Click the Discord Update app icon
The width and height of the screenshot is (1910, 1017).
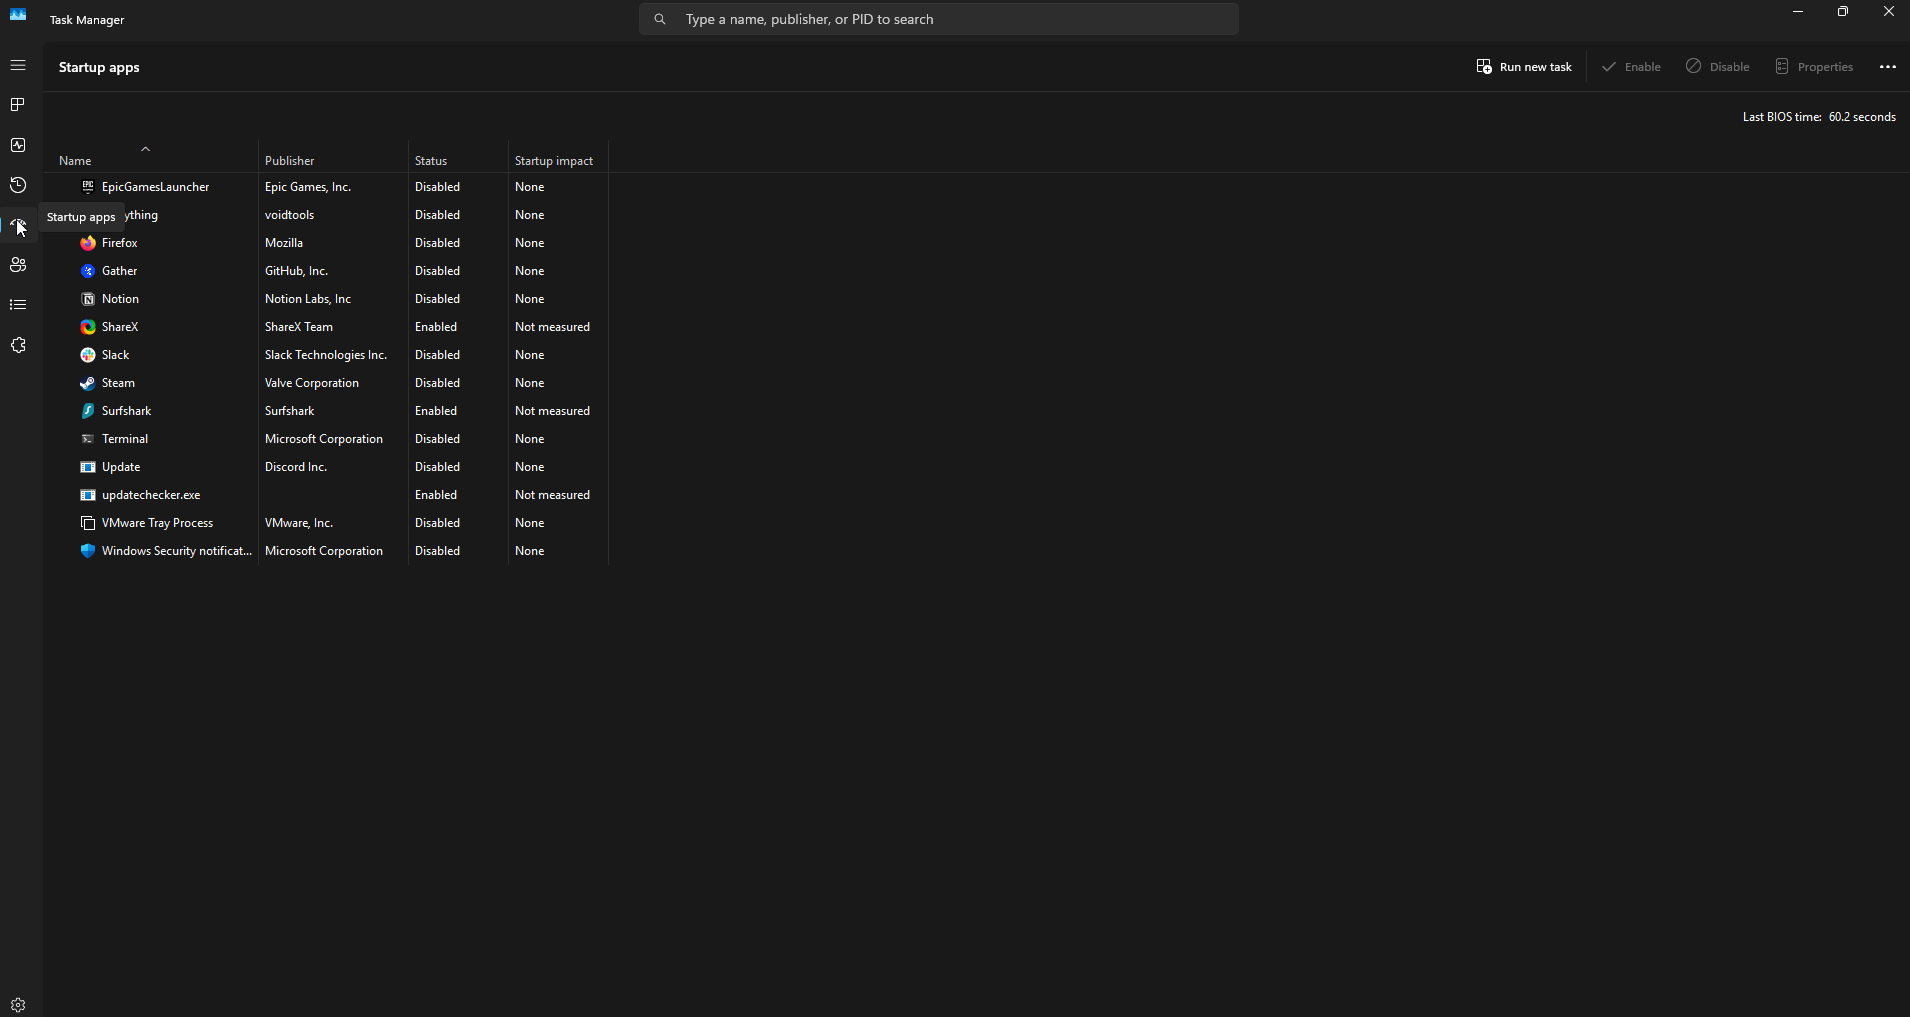[x=88, y=467]
